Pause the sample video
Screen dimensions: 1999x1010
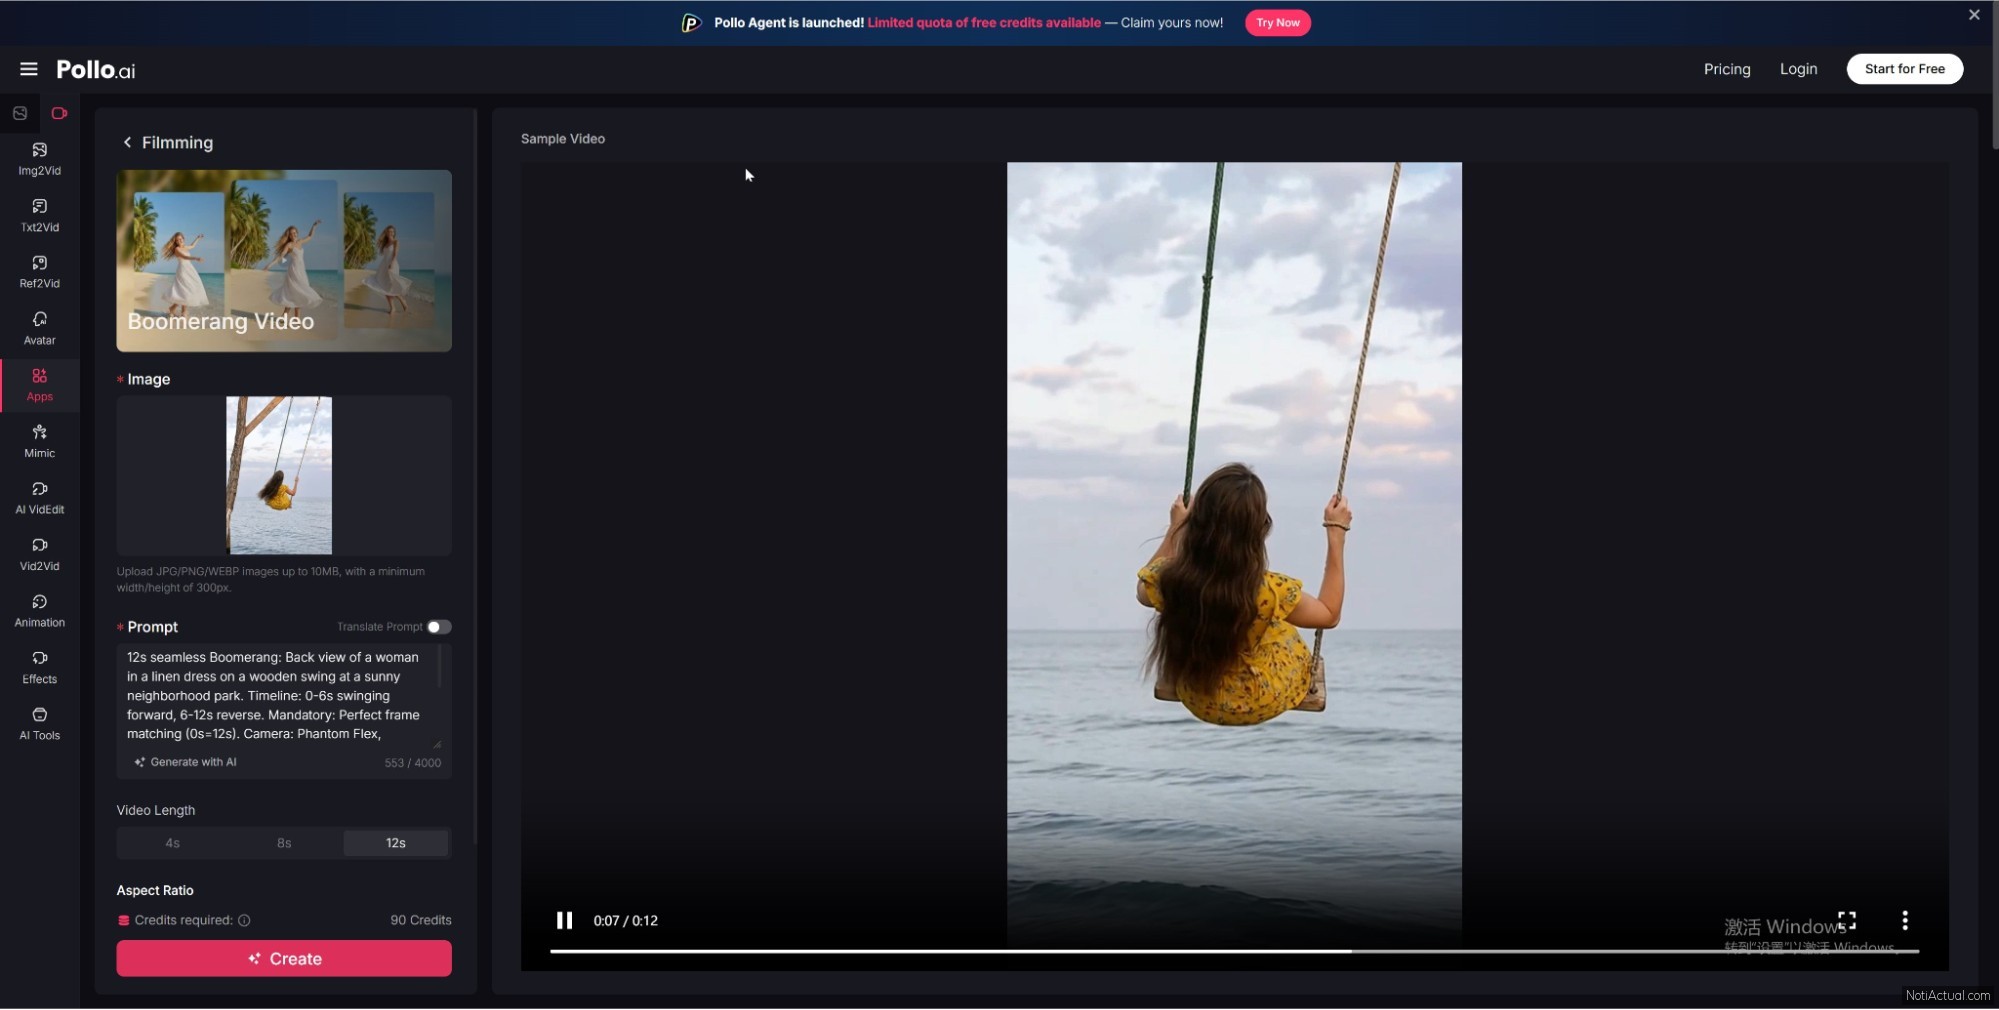click(564, 920)
